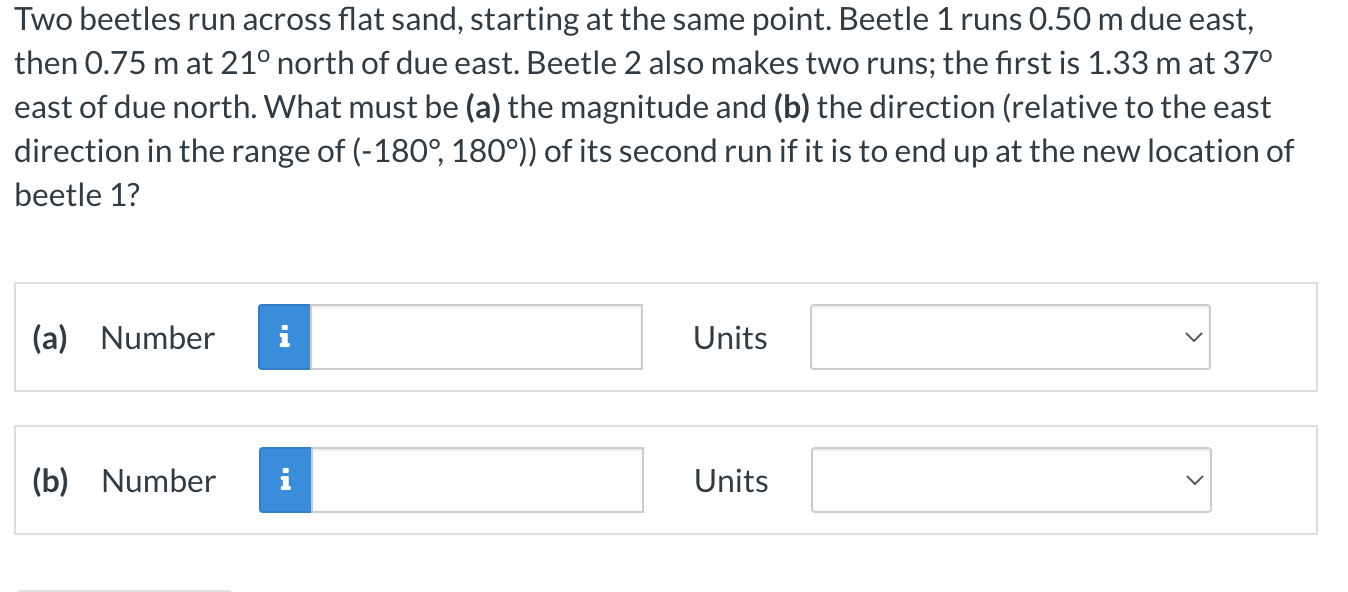Click the chevron icon in the second Units selector
Screen dimensions: 1348x592
coord(1191,480)
